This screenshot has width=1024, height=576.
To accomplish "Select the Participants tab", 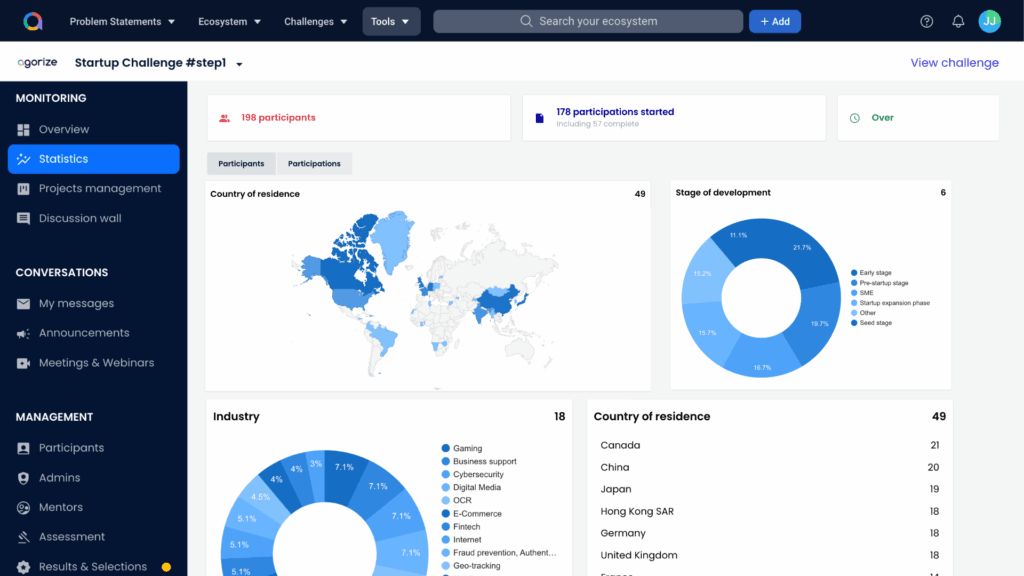I will 241,164.
